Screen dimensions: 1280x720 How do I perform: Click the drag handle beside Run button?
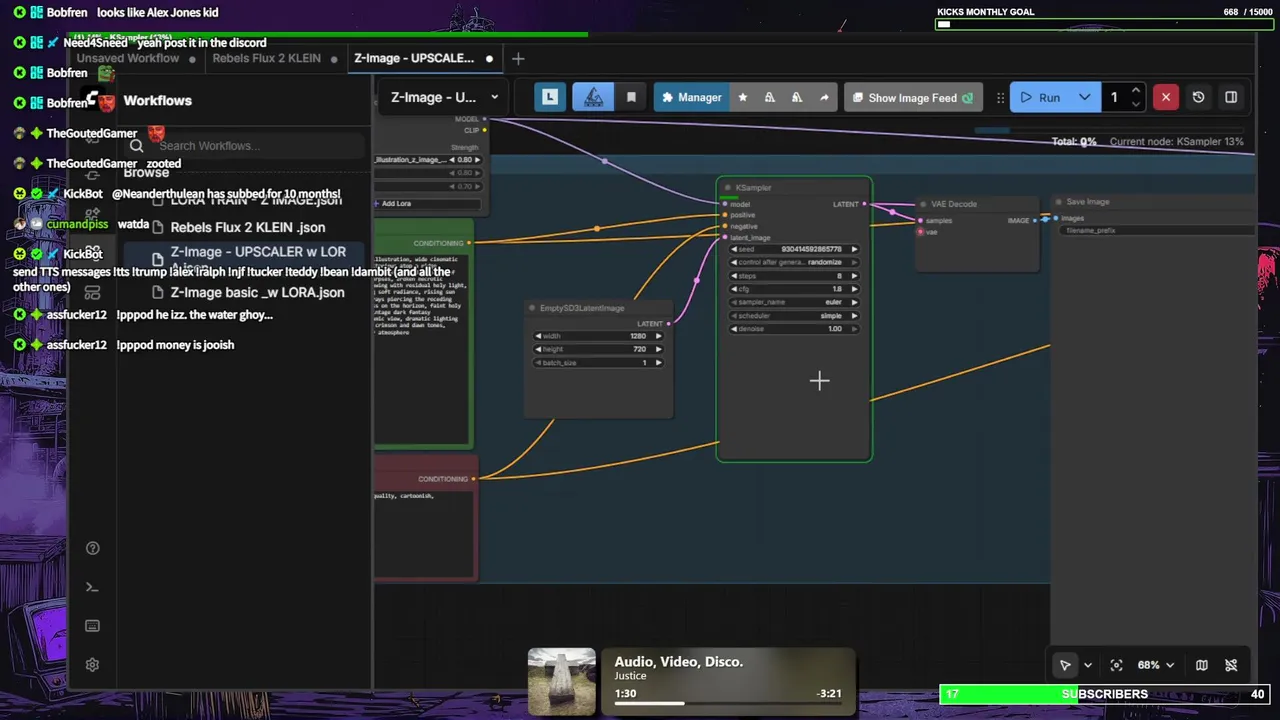coord(1000,97)
